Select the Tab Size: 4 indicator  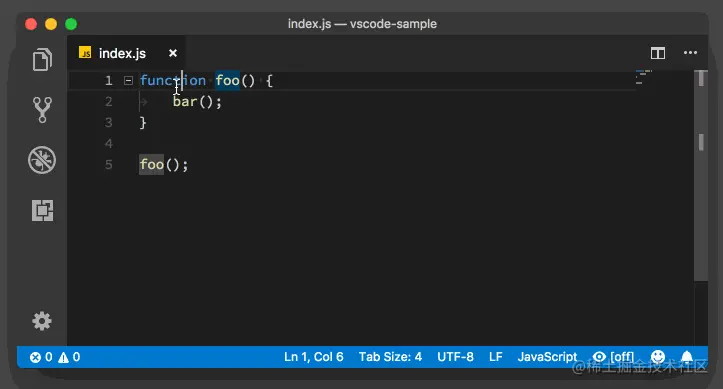(390, 357)
